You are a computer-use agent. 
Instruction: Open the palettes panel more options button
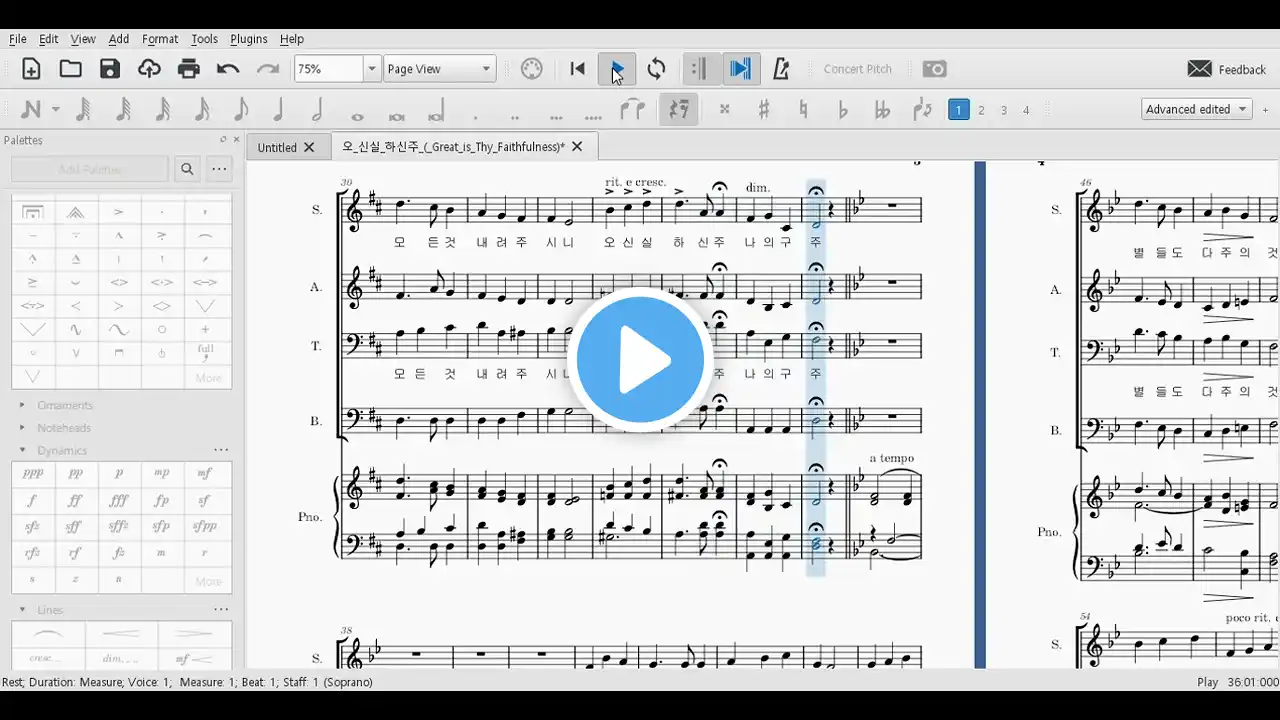(x=219, y=169)
